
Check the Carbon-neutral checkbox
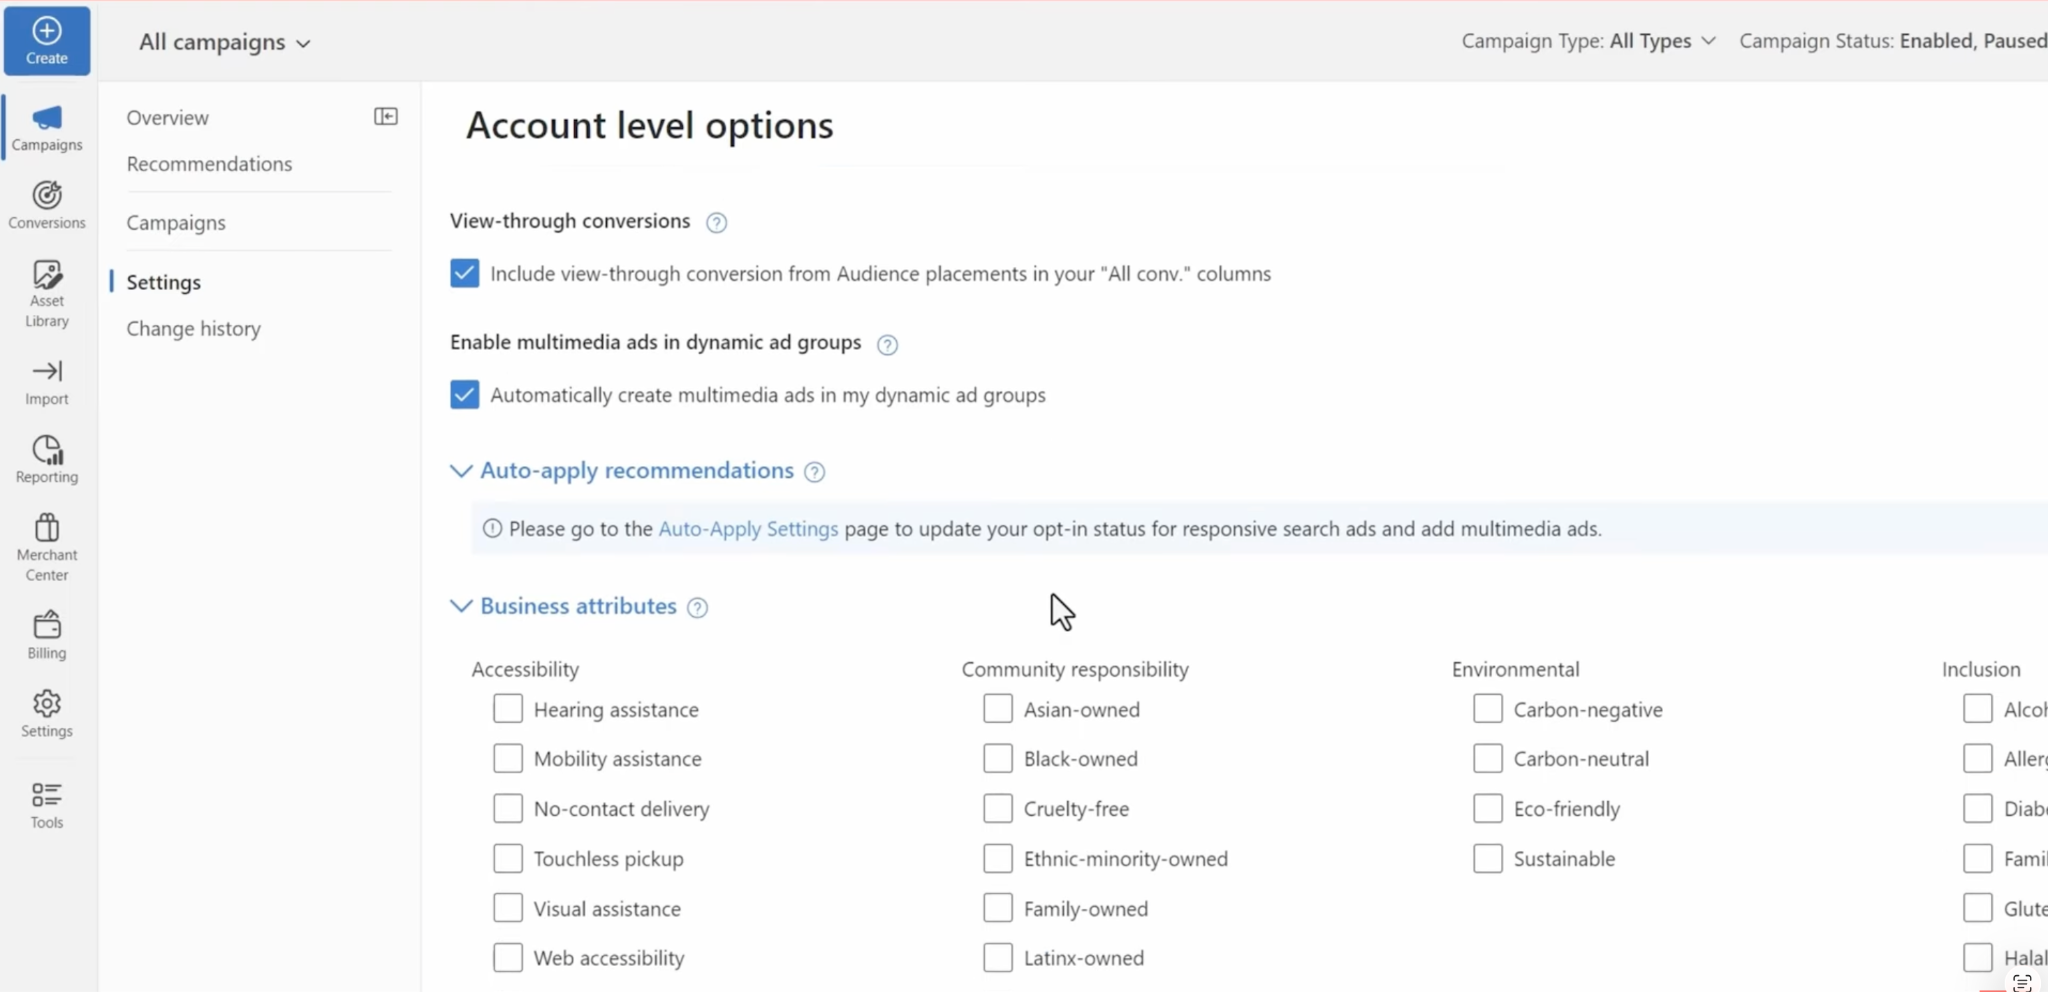1488,758
